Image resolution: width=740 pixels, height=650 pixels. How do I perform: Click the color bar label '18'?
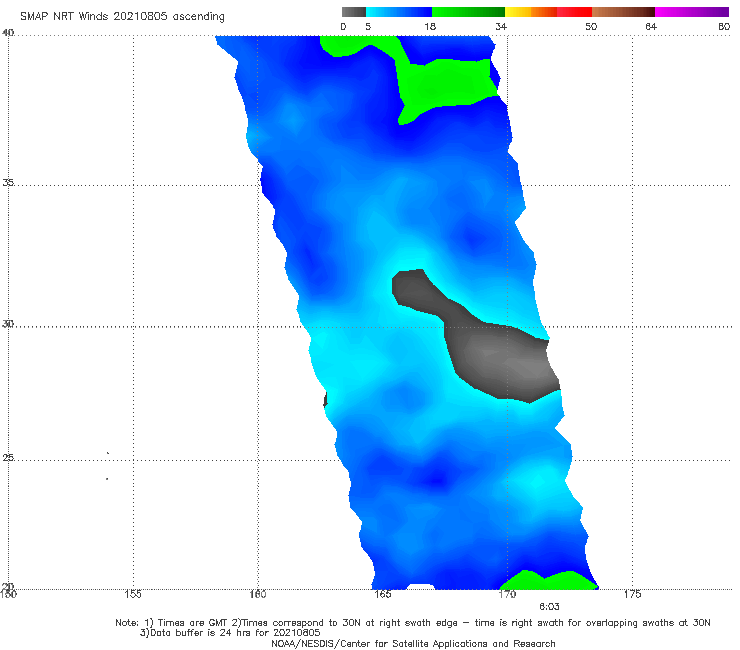(430, 27)
